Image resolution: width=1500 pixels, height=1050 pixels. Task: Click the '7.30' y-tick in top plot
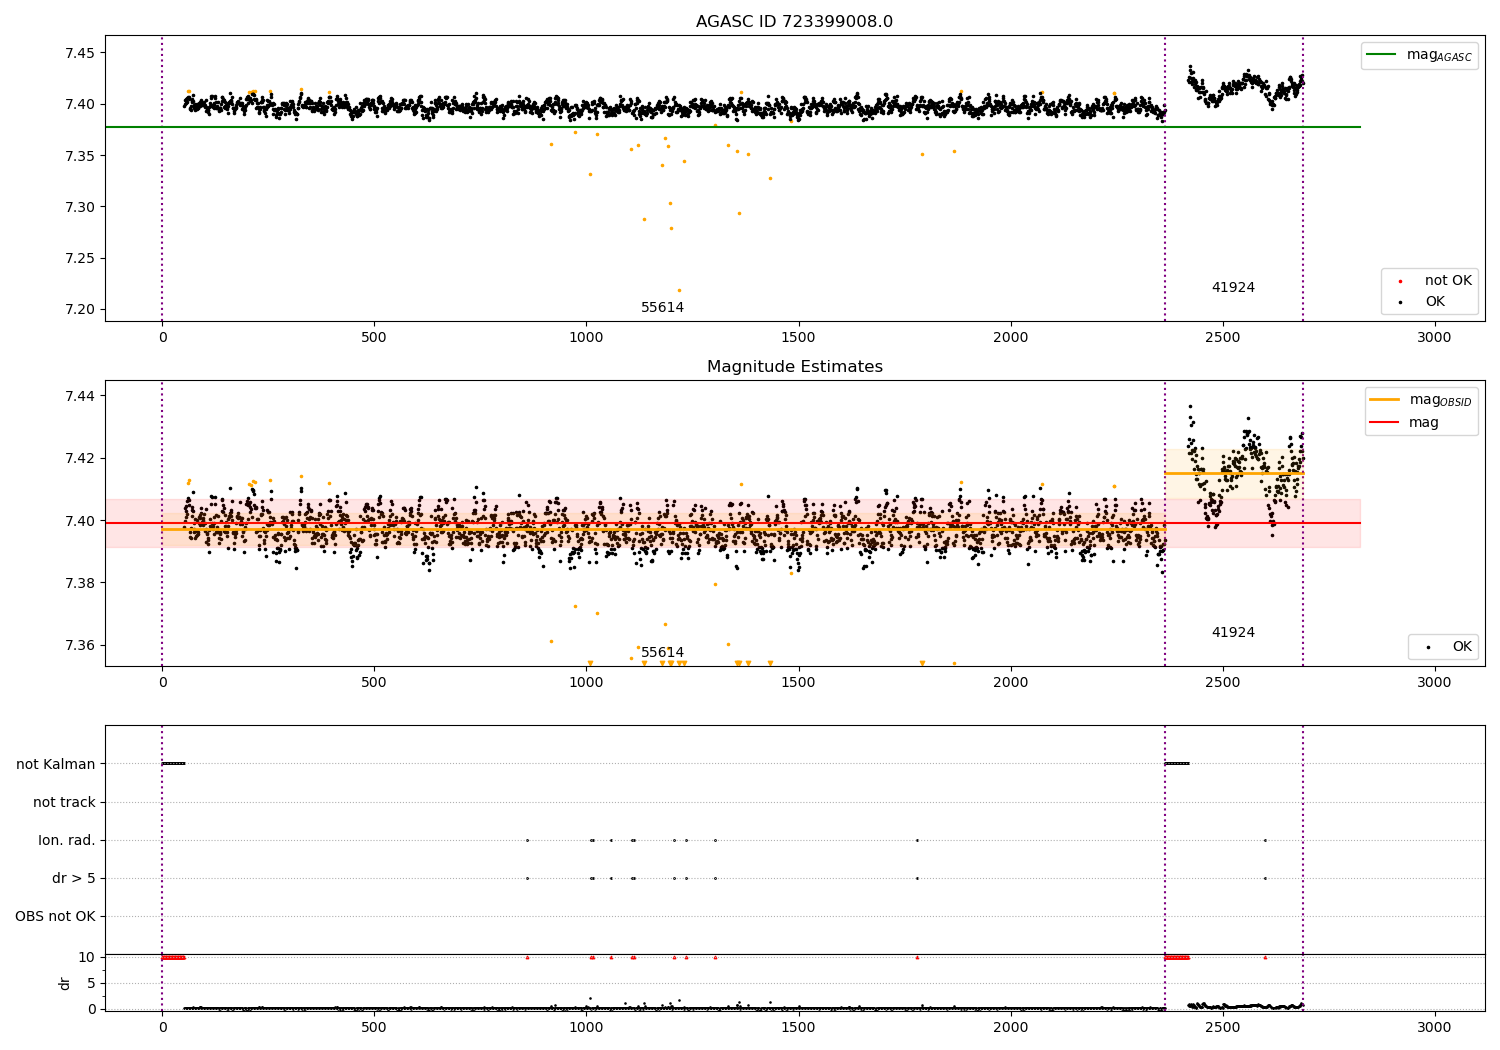[80, 207]
